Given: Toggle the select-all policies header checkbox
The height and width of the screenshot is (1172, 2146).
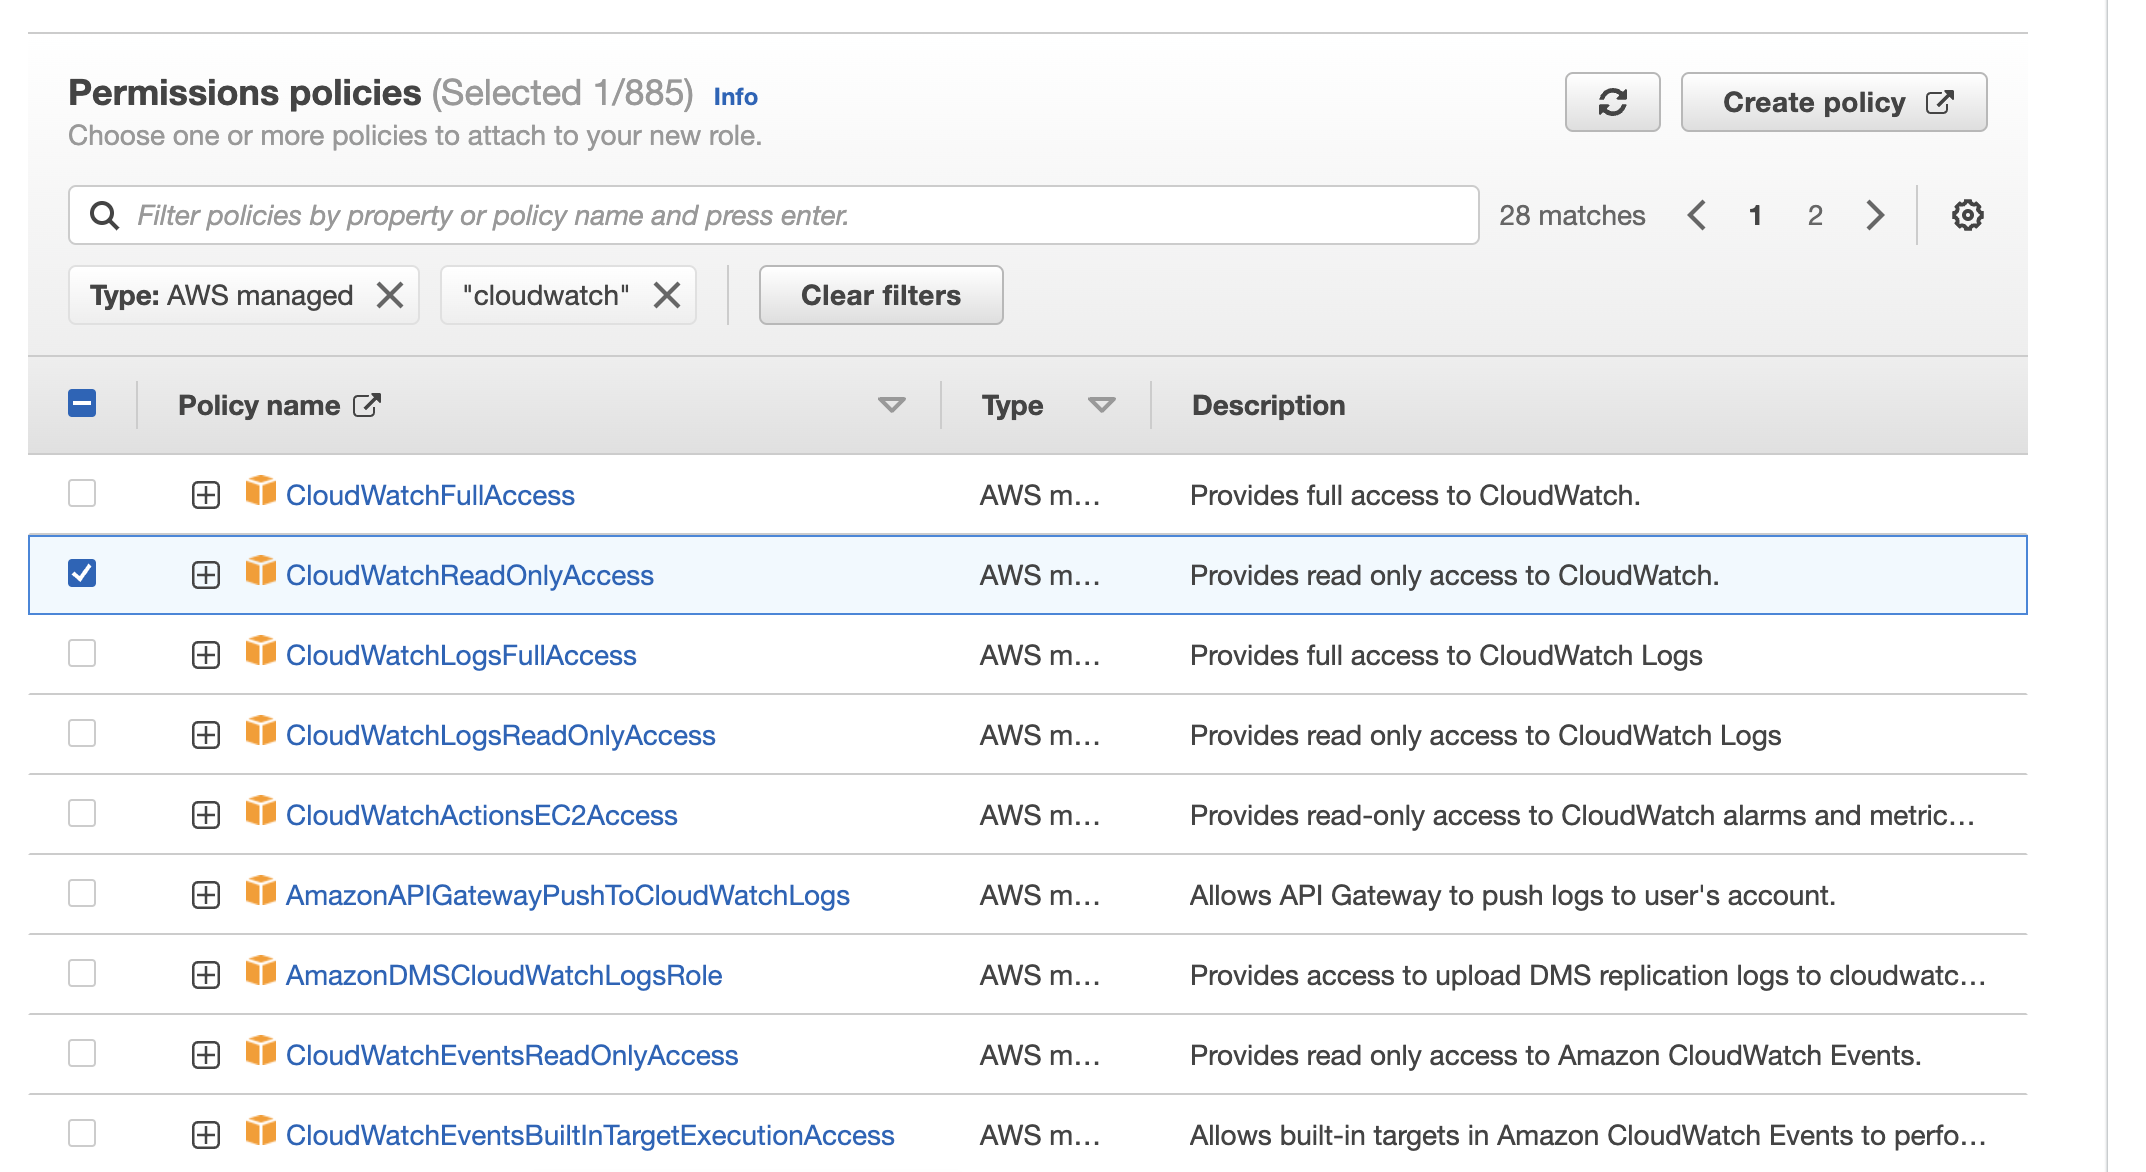Looking at the screenshot, I should click(82, 403).
